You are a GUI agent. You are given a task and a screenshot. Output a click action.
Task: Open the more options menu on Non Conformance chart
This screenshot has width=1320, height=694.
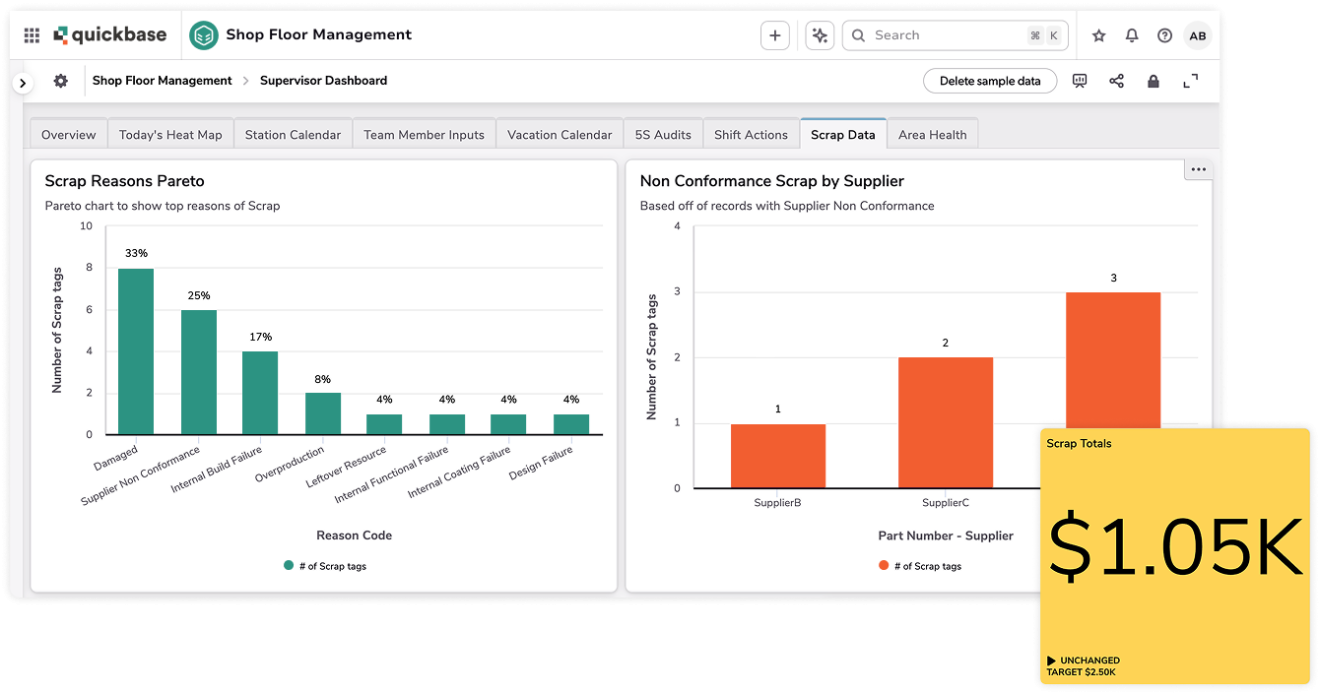click(1198, 169)
